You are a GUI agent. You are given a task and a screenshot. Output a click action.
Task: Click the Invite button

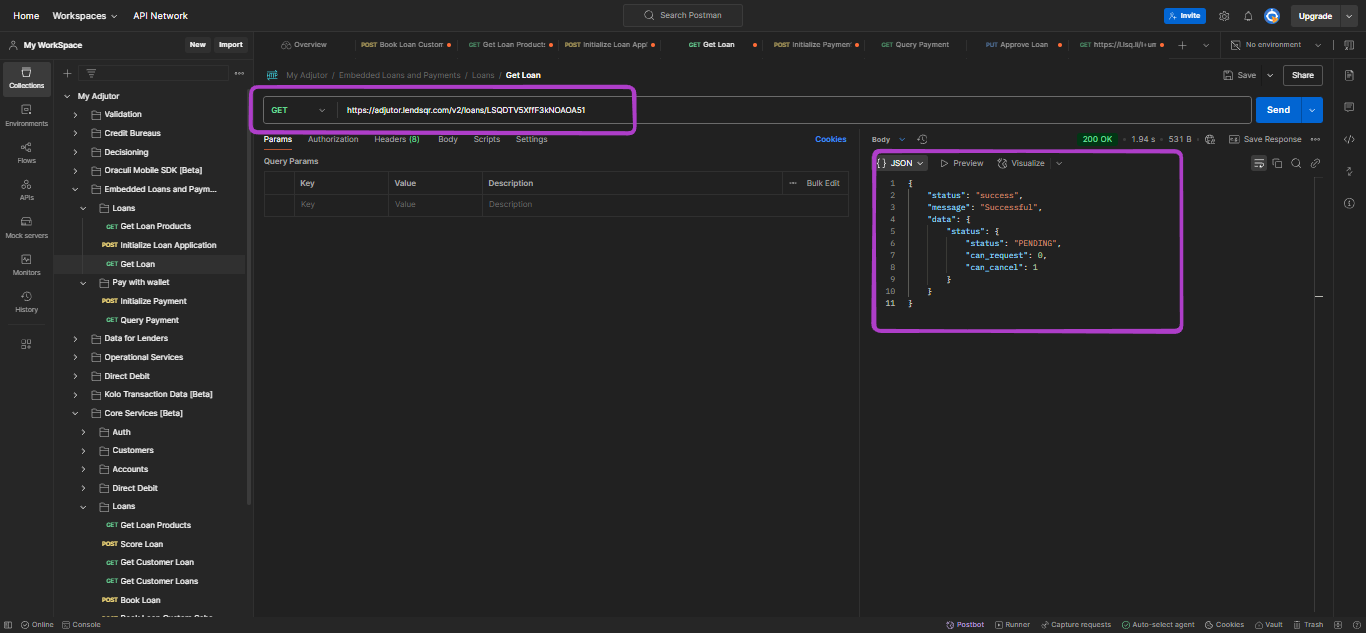pos(1184,16)
